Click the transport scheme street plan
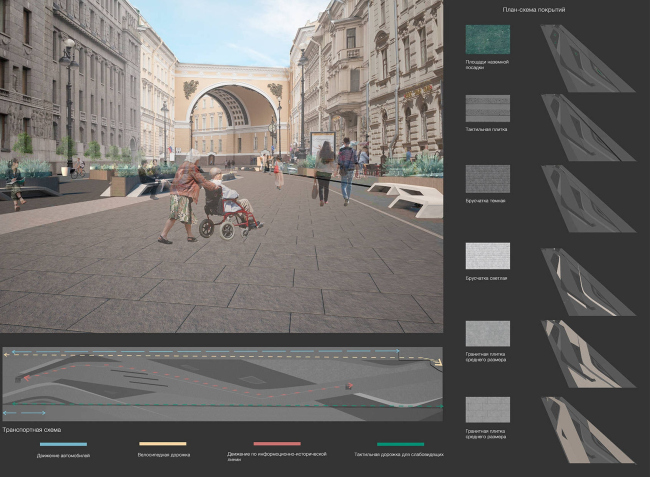Viewport: 650px width, 477px height. tap(220, 384)
